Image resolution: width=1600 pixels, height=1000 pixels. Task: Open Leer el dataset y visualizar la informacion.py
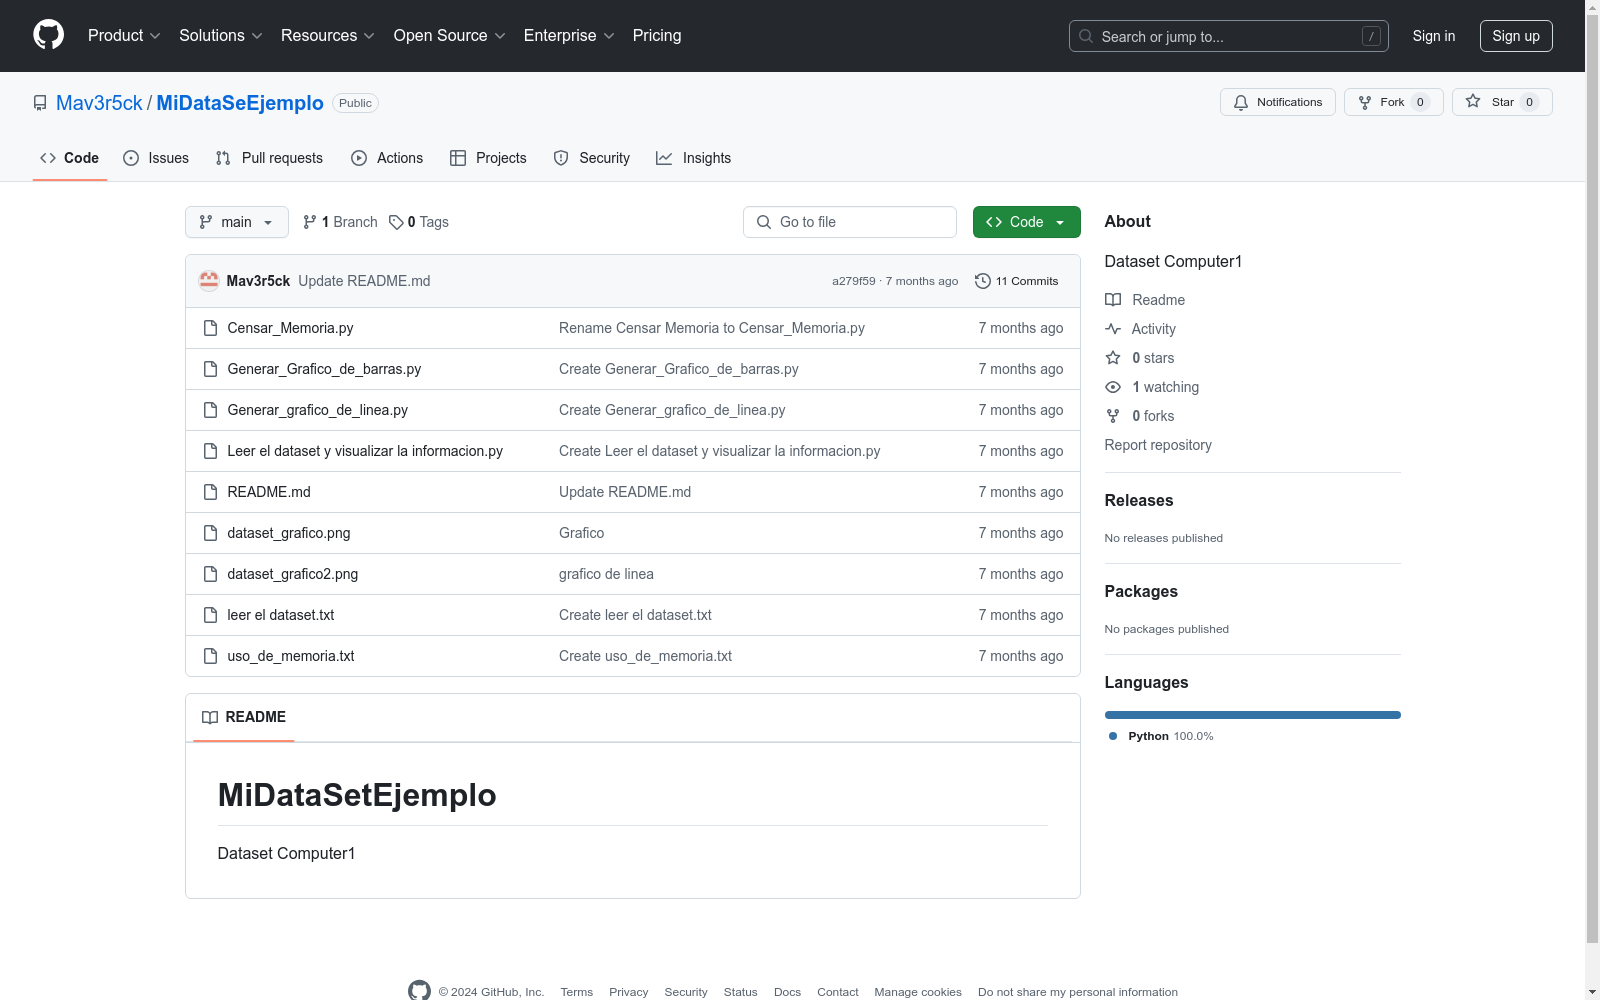(365, 451)
